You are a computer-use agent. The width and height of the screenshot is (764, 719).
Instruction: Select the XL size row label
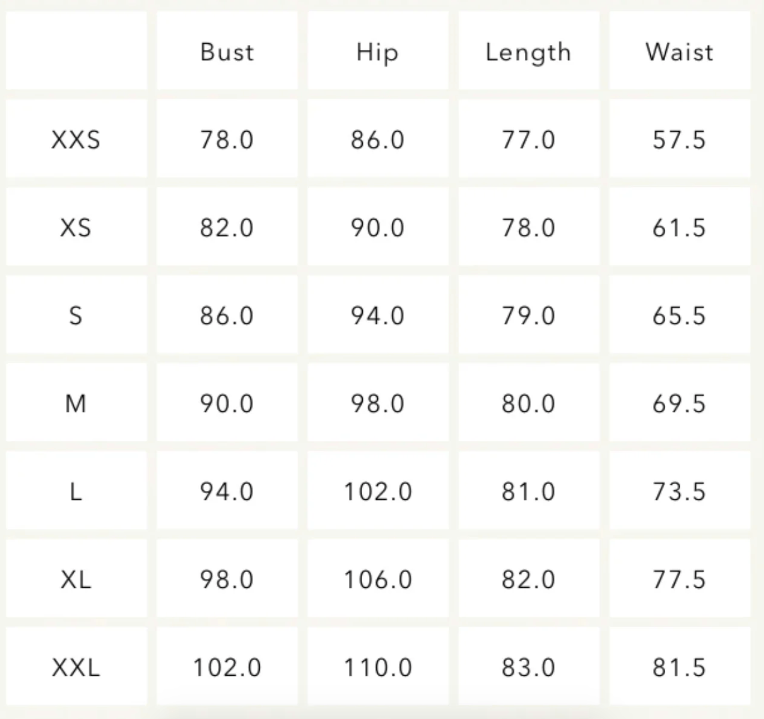[x=76, y=580]
